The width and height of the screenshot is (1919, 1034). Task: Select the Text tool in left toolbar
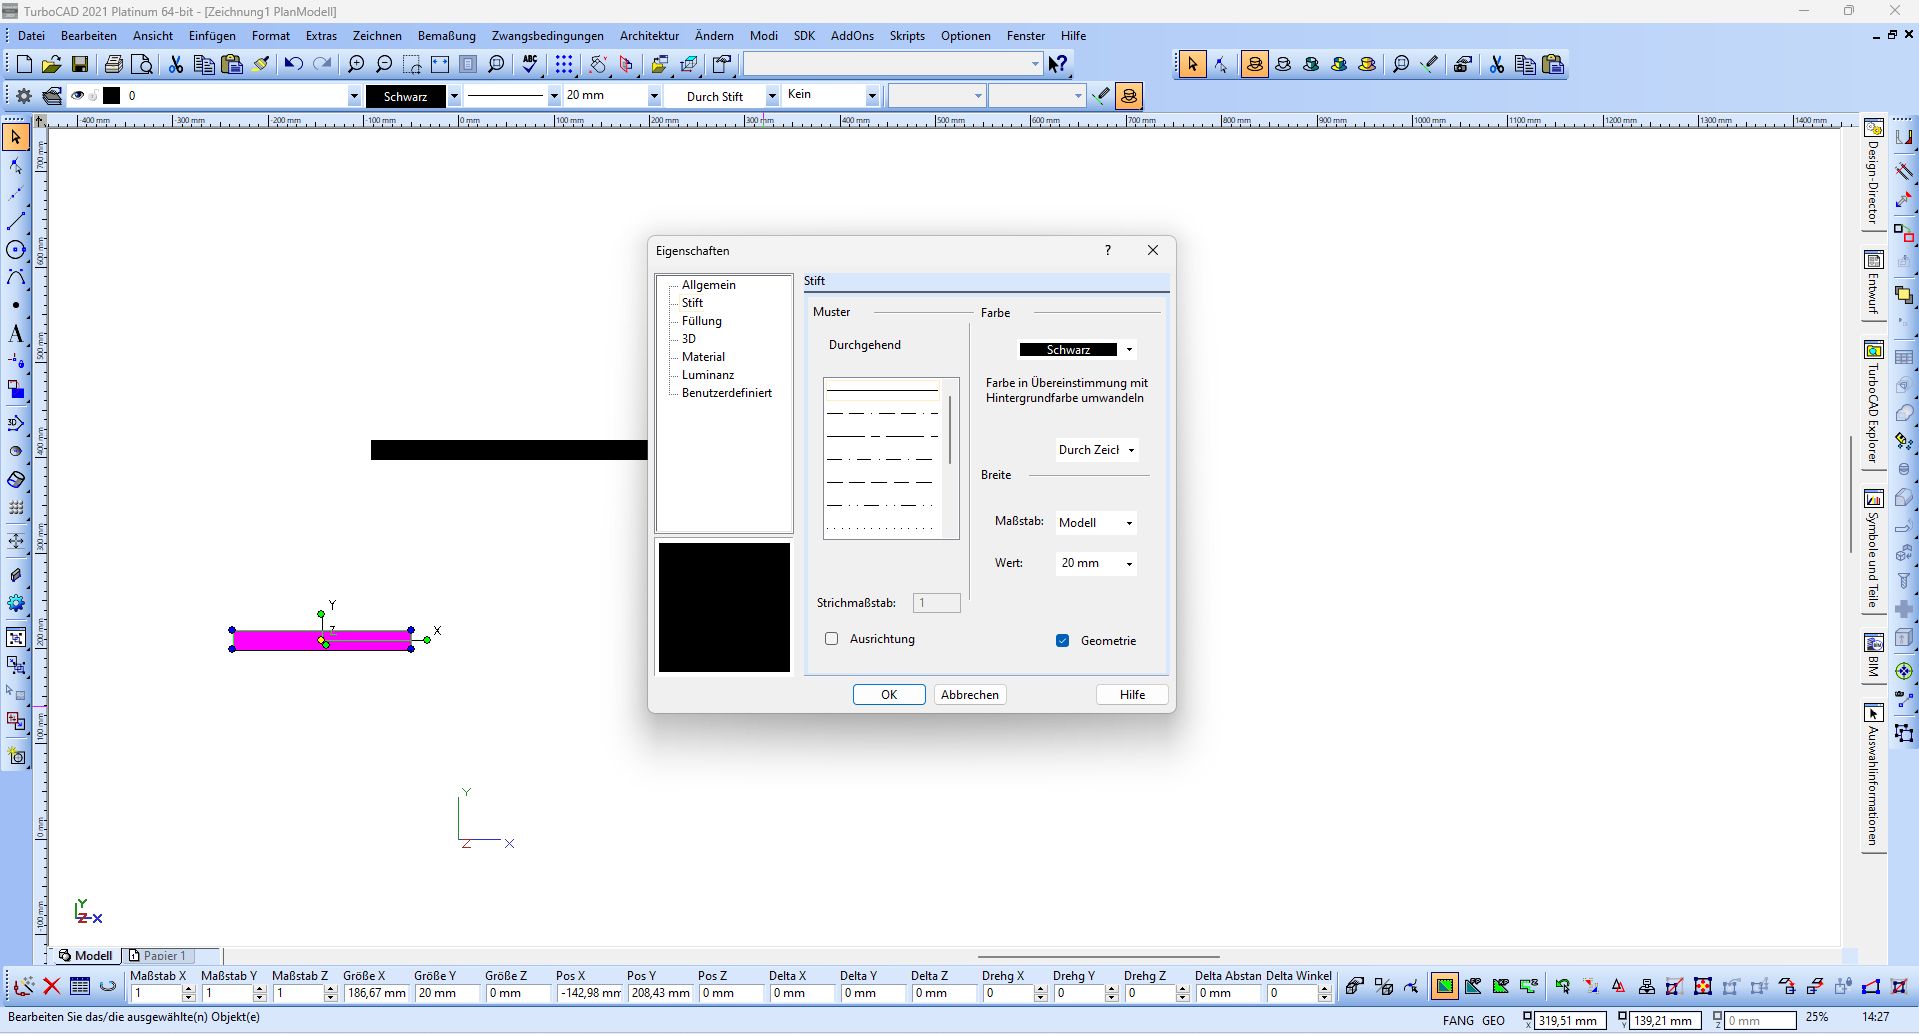coord(16,334)
